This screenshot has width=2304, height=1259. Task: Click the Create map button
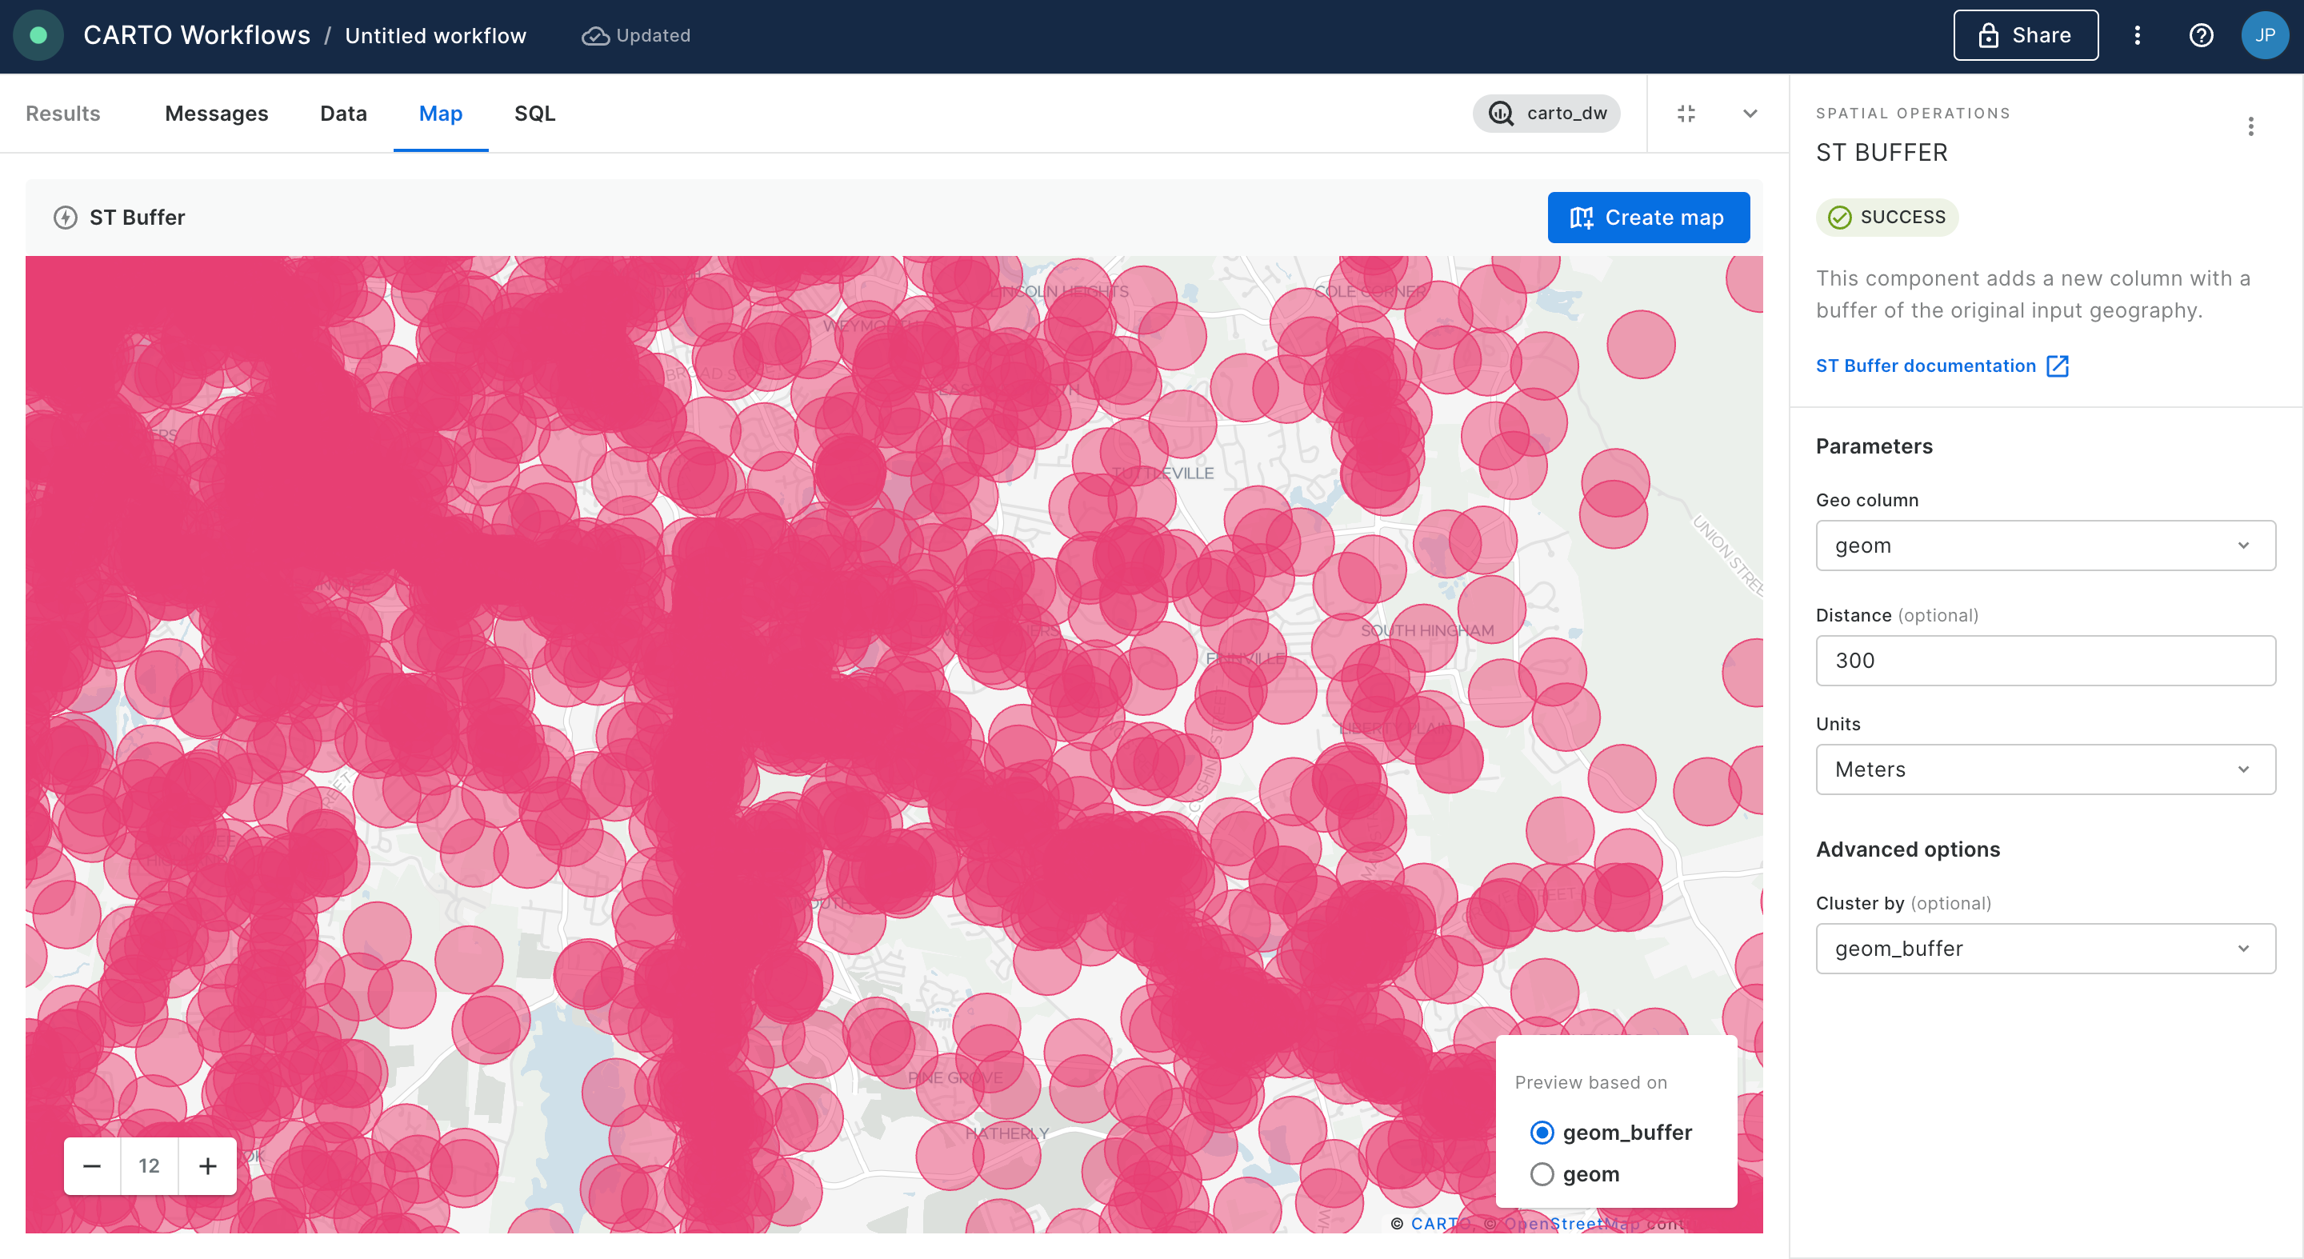tap(1648, 218)
